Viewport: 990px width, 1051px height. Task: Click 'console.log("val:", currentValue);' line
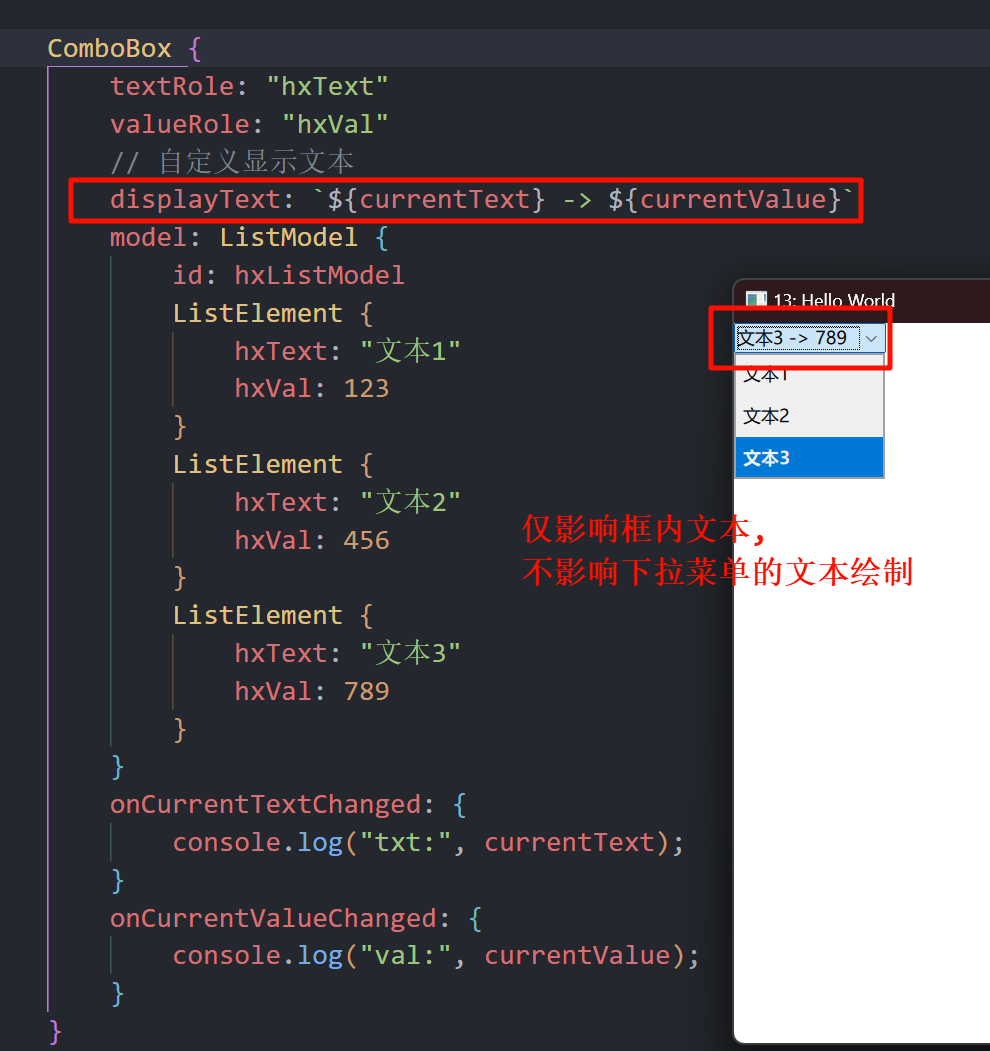436,956
